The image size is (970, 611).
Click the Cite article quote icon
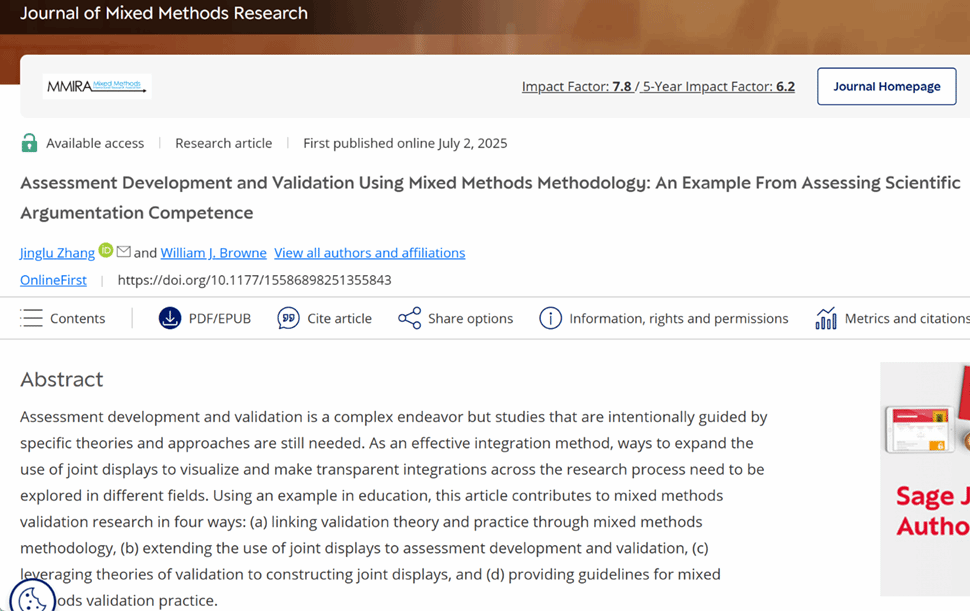(x=288, y=318)
